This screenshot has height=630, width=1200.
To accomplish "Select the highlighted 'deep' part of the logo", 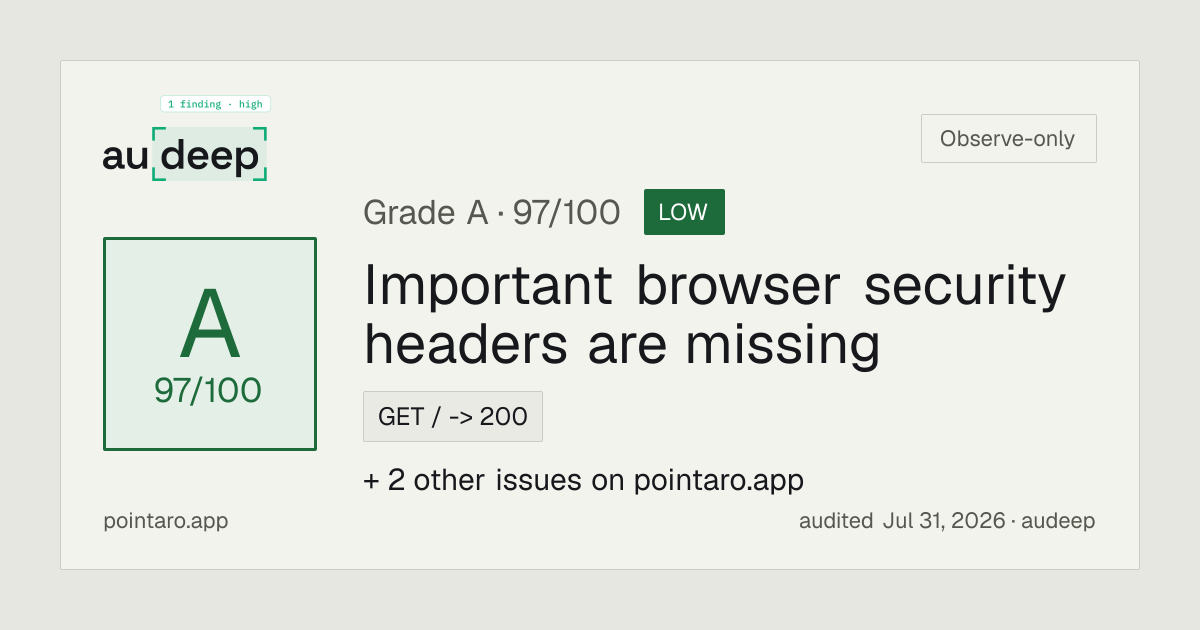I will 210,156.
